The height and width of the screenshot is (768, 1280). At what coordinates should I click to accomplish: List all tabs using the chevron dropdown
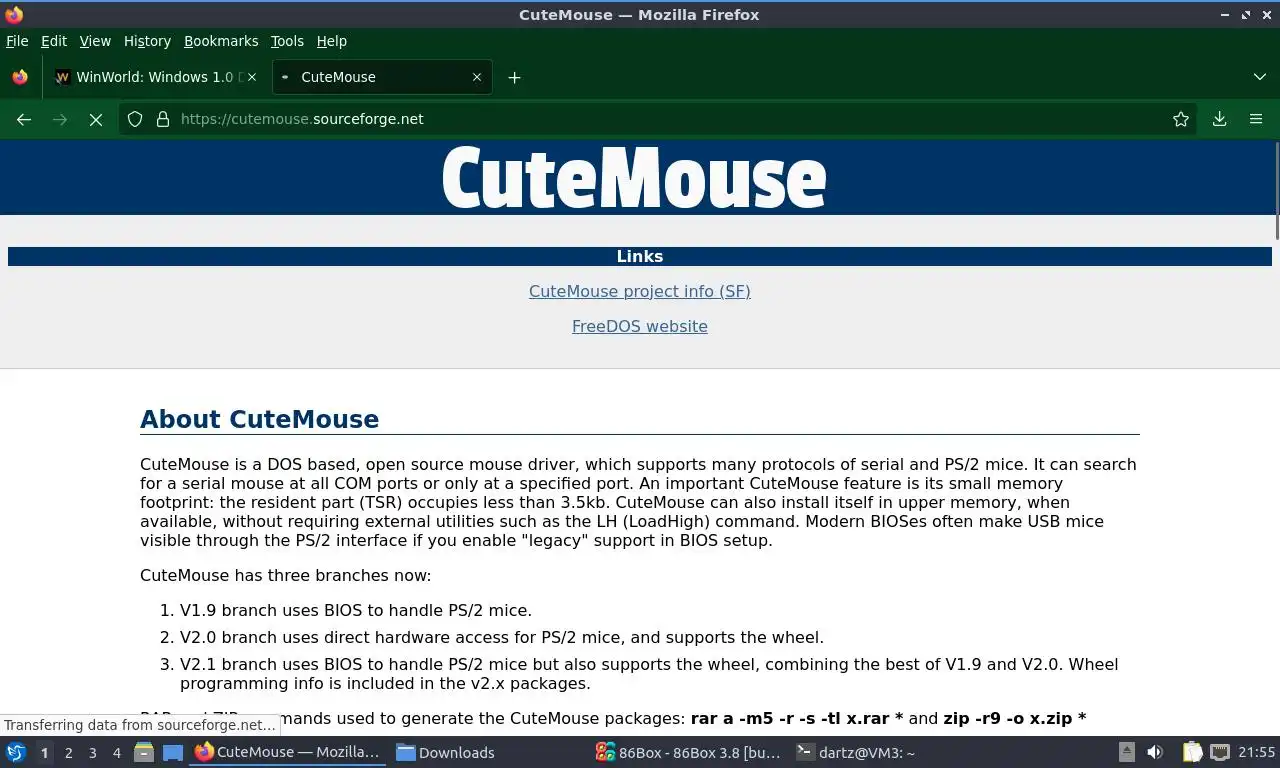coord(1259,77)
